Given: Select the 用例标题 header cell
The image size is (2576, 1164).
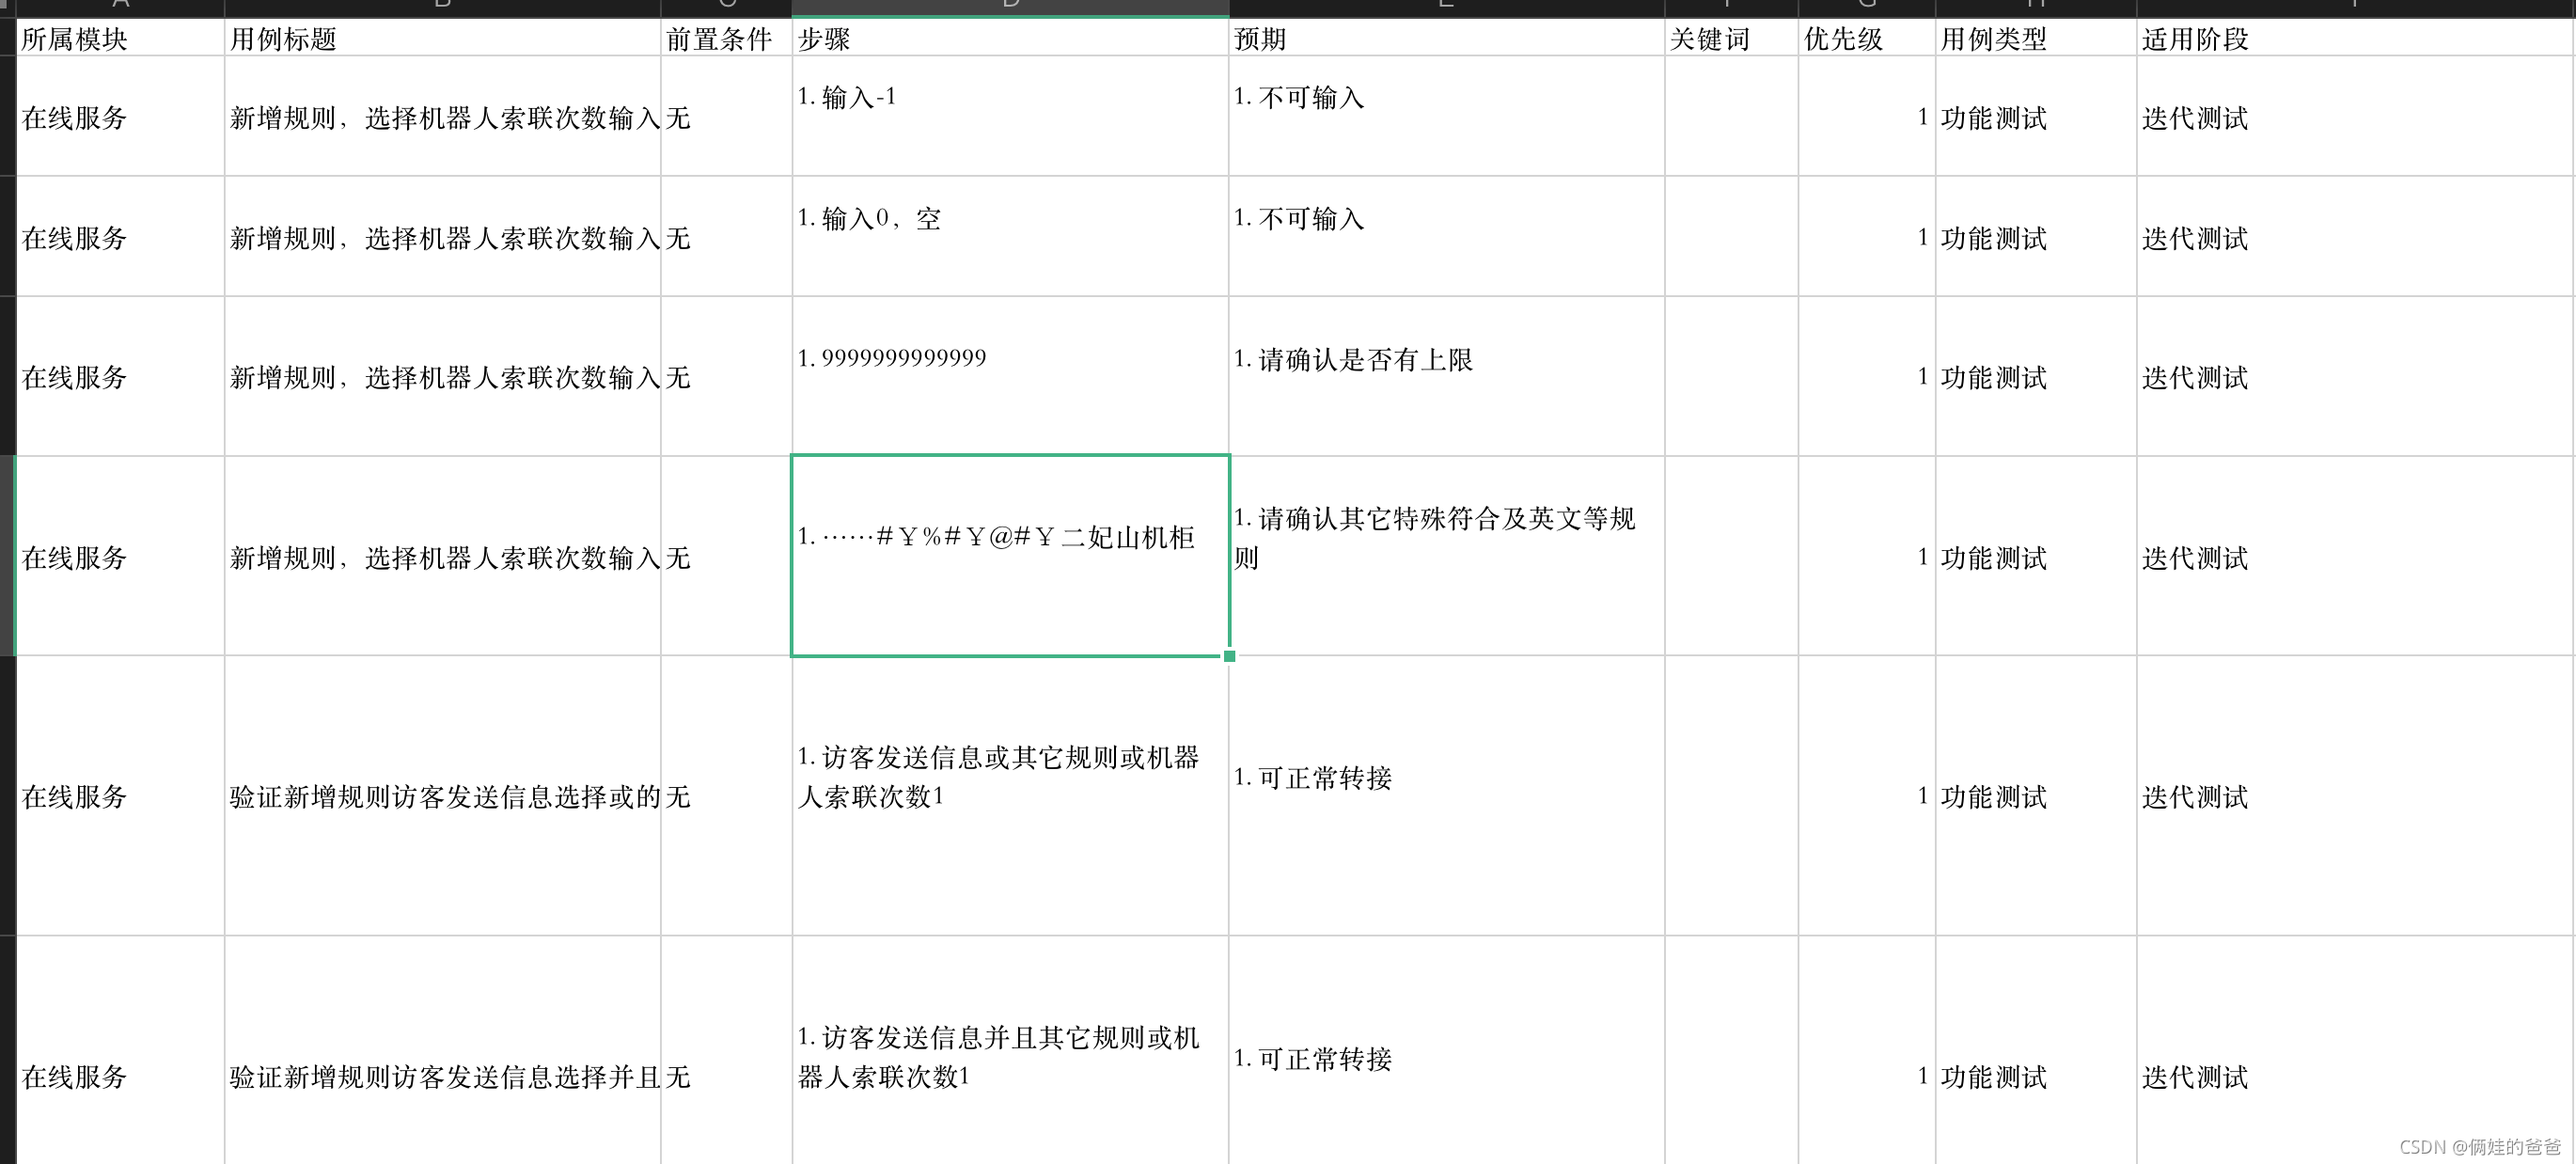Looking at the screenshot, I should point(442,38).
